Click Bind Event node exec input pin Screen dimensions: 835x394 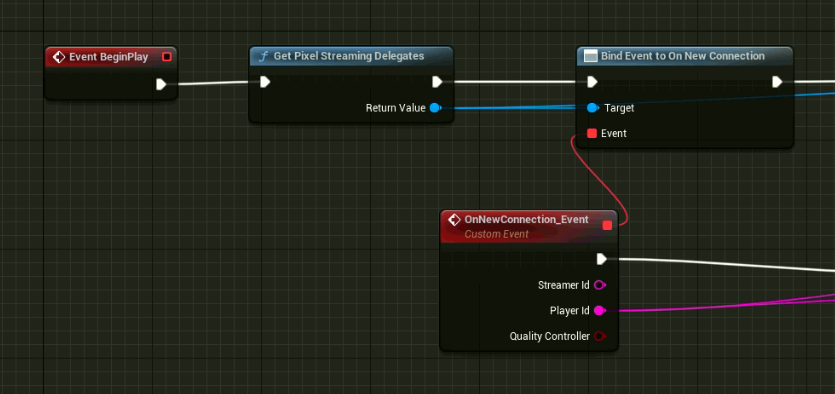(592, 82)
